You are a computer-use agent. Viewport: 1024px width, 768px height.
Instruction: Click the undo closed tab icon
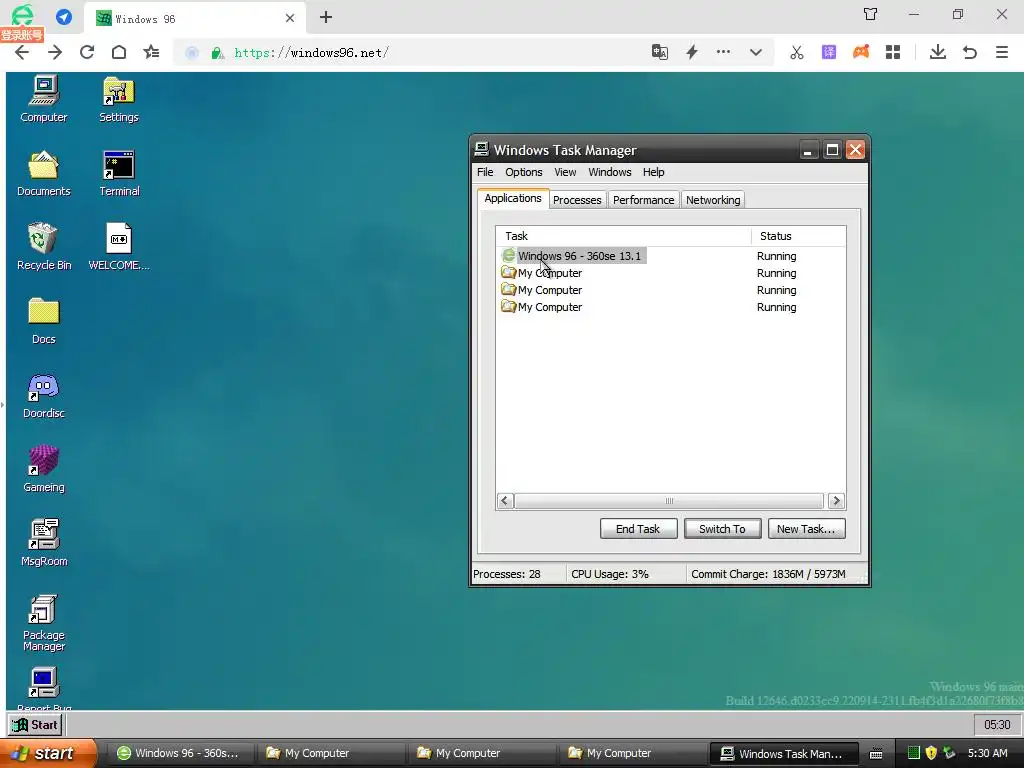(x=970, y=52)
